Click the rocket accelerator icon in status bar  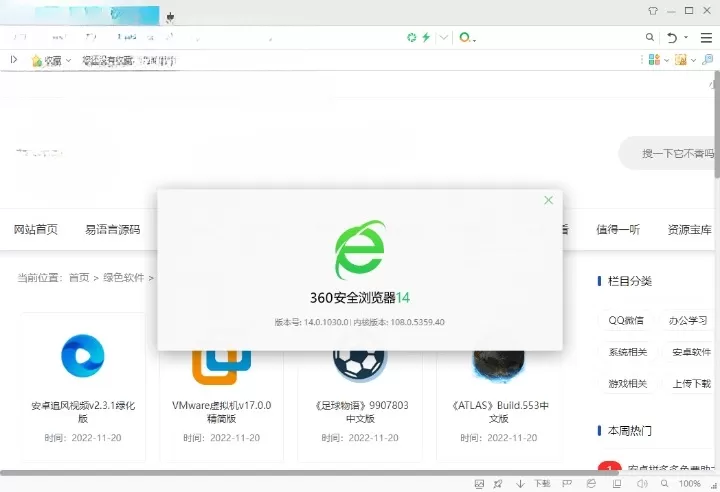tap(498, 484)
